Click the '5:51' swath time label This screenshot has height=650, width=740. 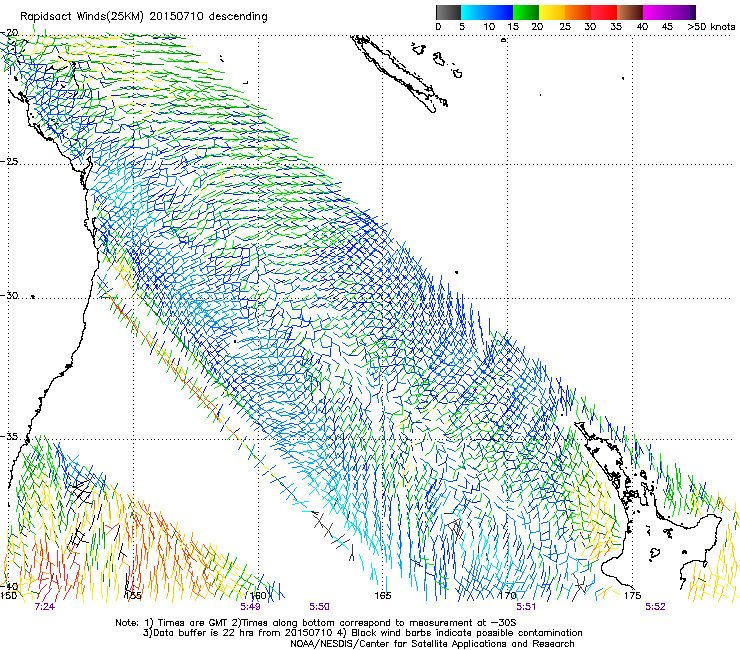[526, 607]
